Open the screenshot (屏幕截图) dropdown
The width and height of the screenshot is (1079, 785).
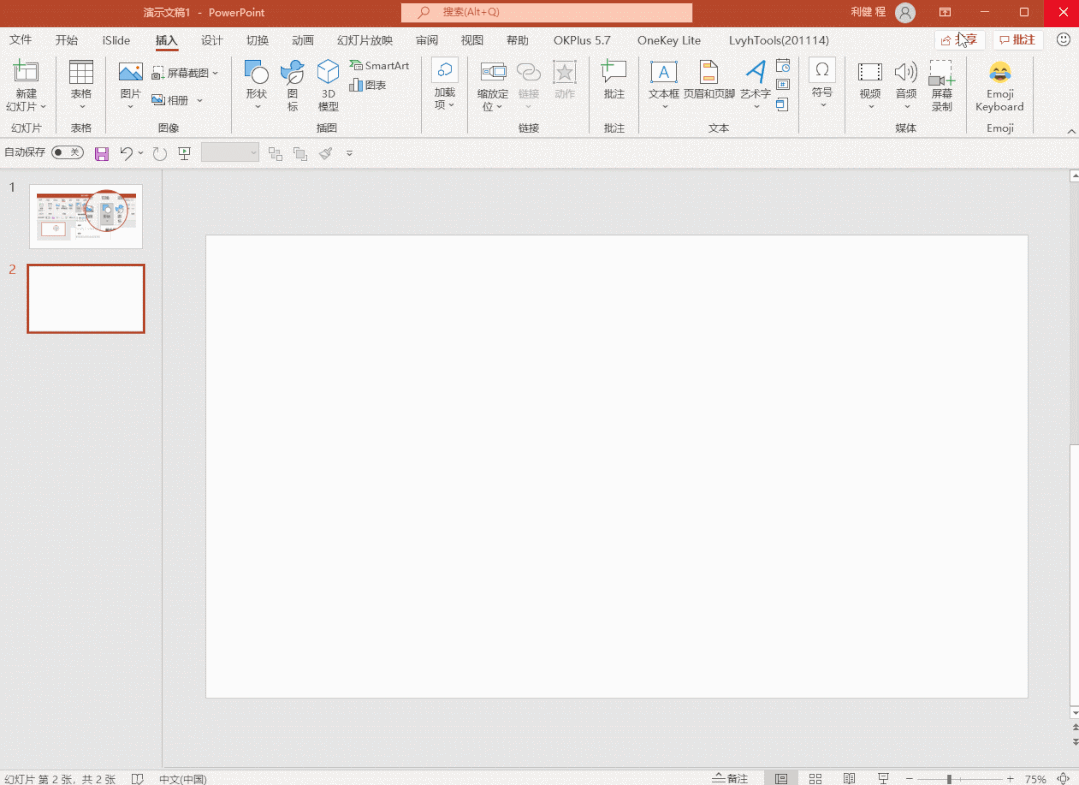pos(185,73)
